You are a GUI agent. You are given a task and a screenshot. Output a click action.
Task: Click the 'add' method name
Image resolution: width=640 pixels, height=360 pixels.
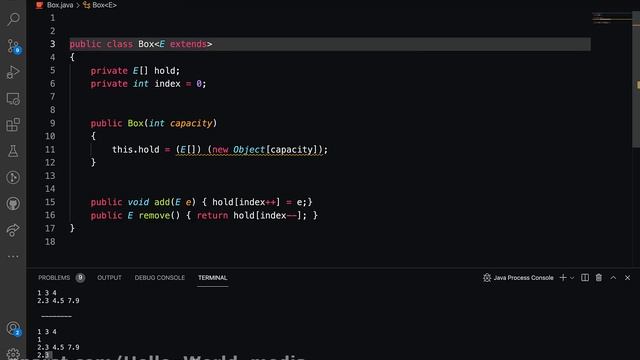(162, 202)
